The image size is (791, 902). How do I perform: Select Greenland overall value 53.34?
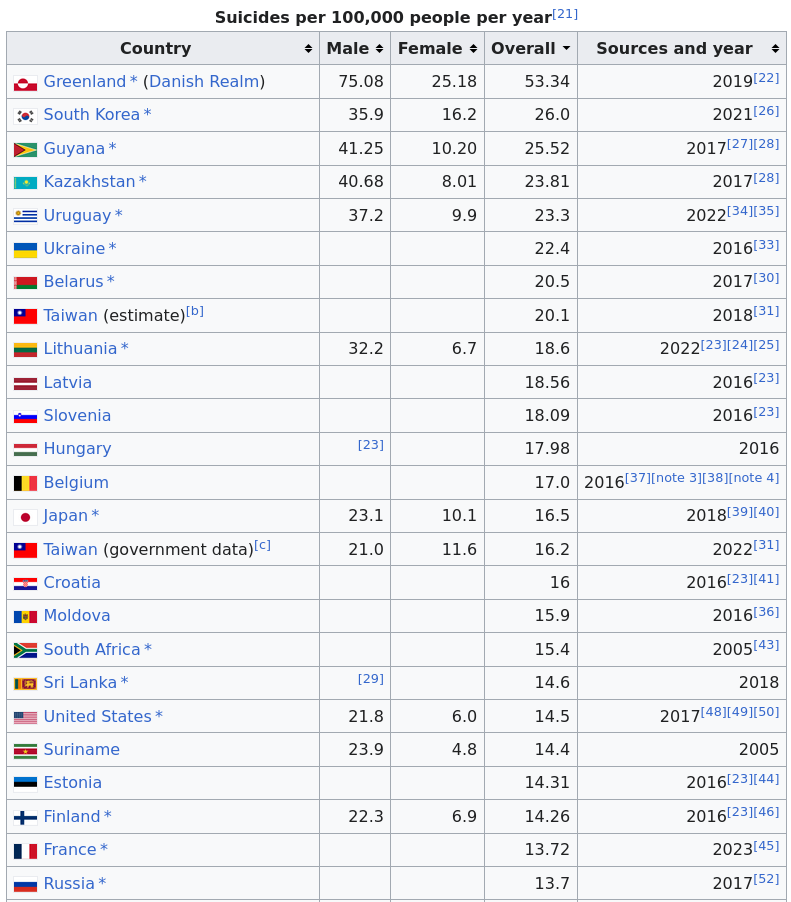[x=547, y=82]
